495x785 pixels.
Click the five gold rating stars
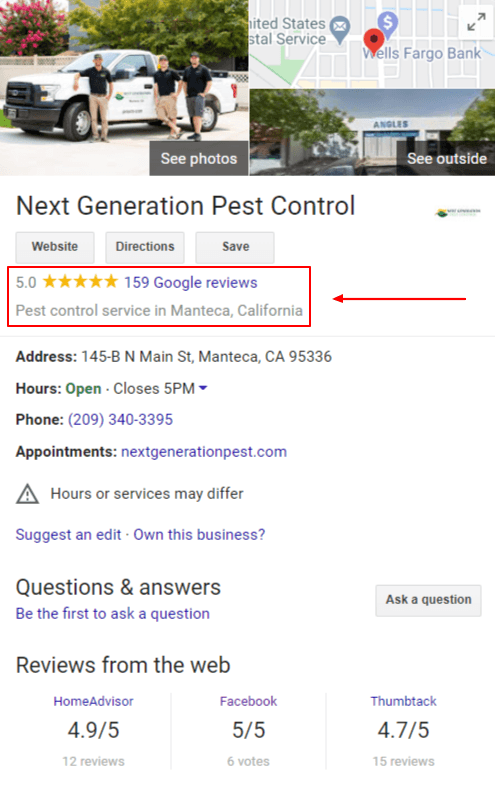[x=80, y=282]
